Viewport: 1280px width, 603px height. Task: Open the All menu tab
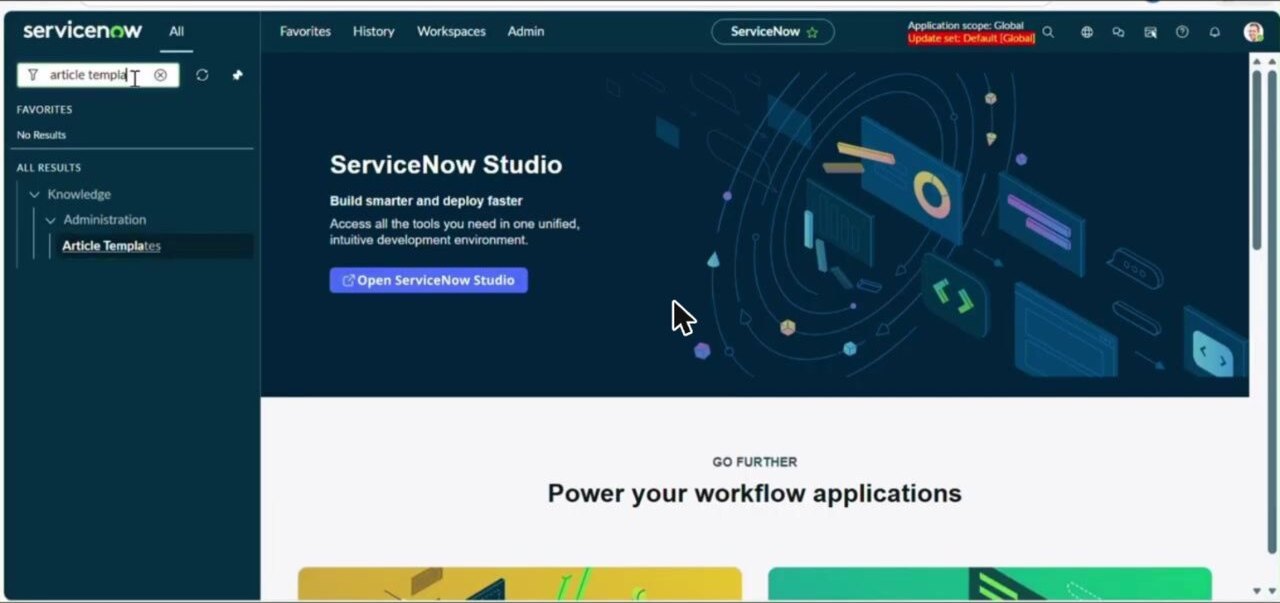(x=176, y=31)
